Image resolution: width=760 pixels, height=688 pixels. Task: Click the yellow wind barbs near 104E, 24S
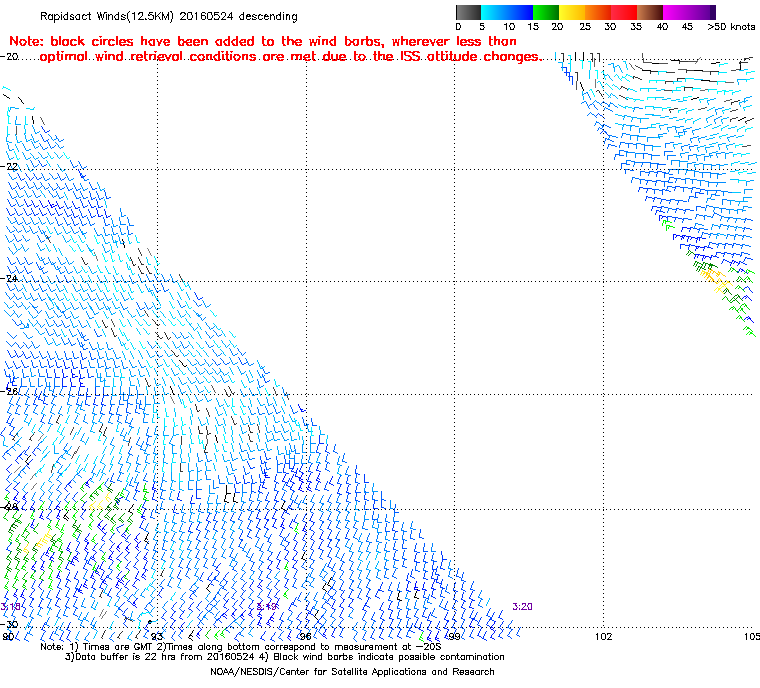pyautogui.click(x=715, y=280)
